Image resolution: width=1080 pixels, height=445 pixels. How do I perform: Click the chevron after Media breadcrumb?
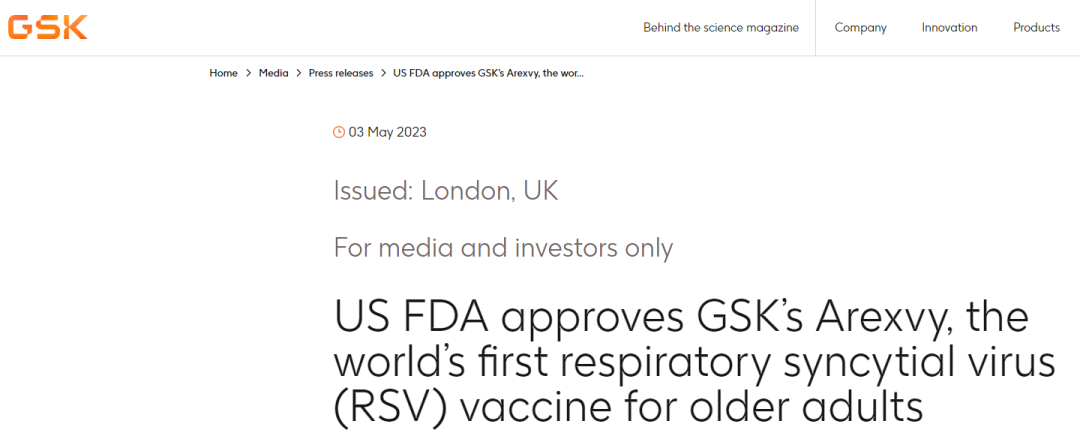coord(298,73)
